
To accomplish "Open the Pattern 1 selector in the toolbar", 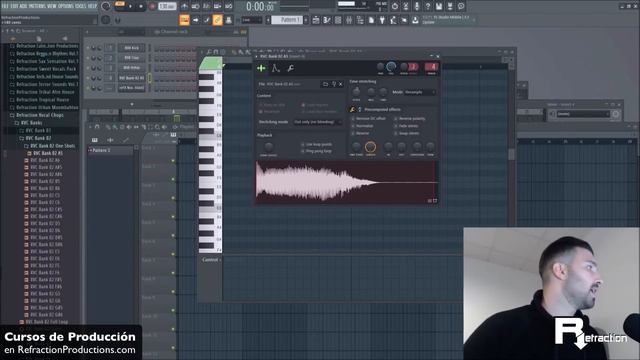I will click(287, 20).
